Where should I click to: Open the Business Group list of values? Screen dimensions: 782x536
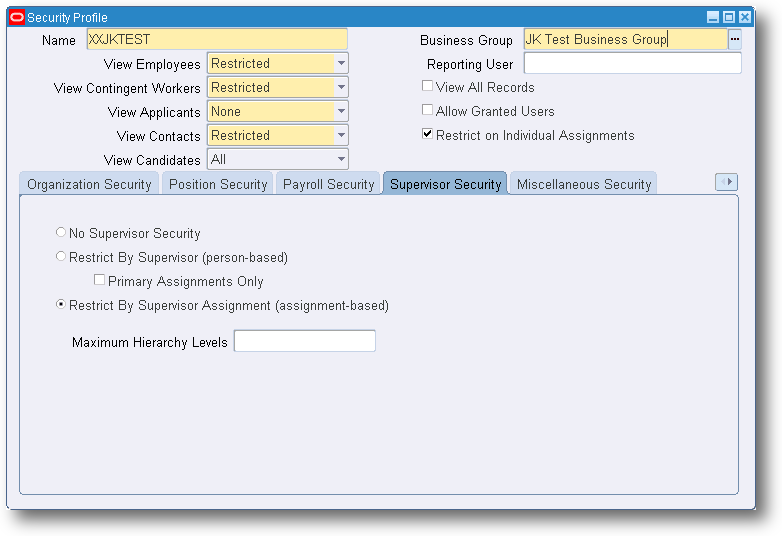point(735,39)
